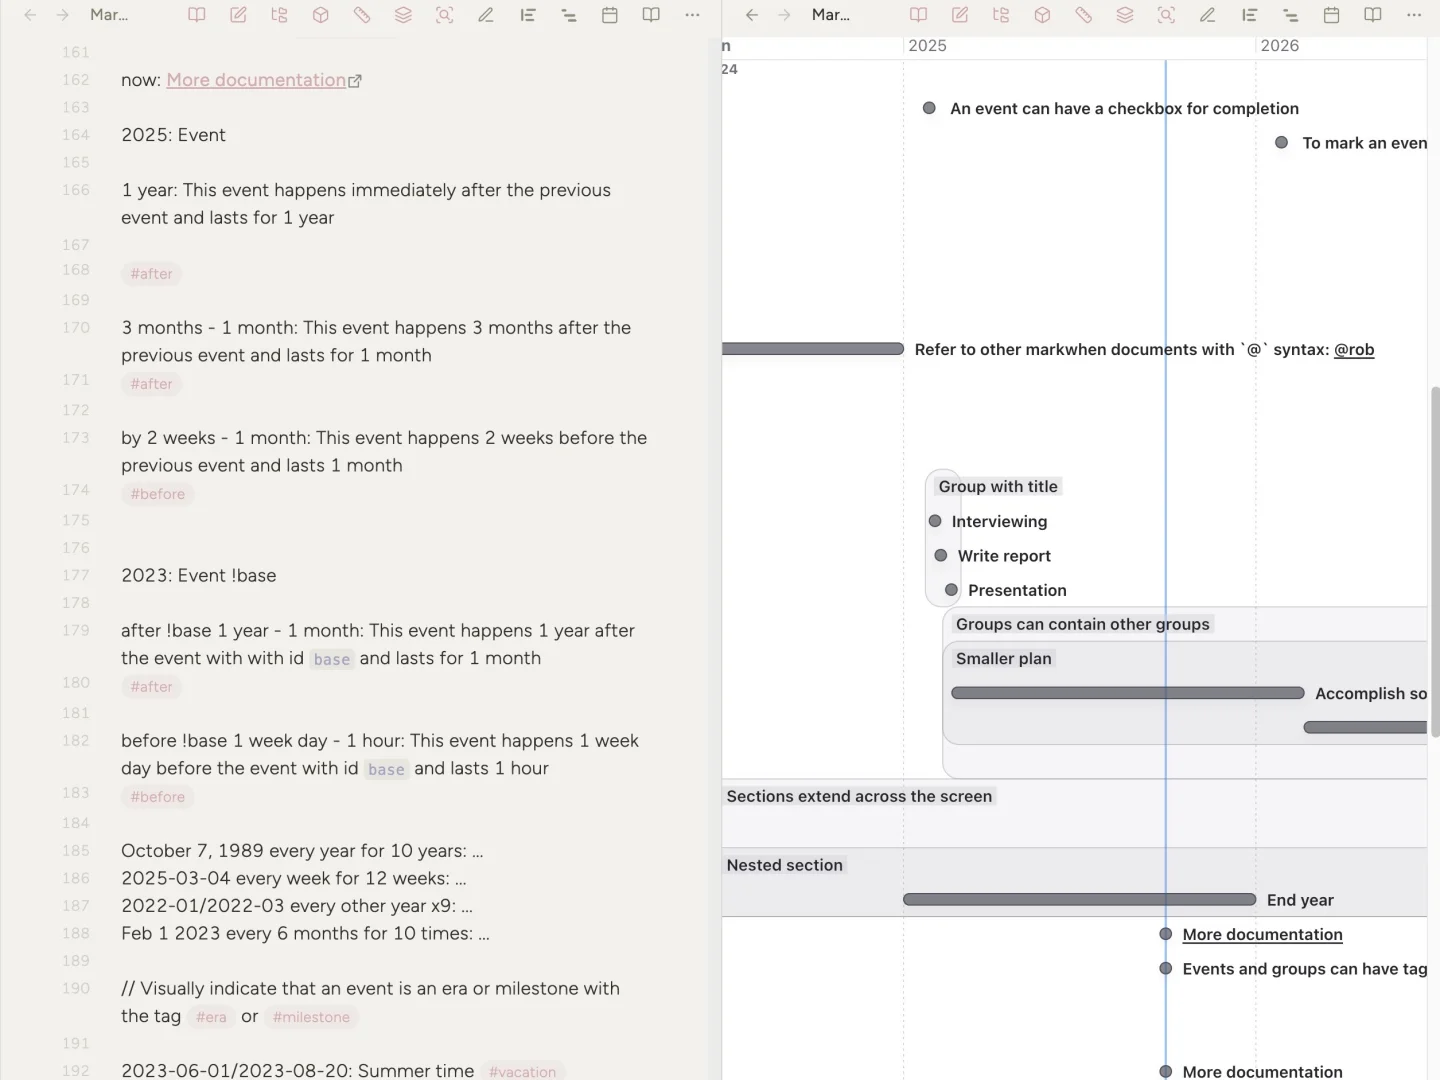Image resolution: width=1440 pixels, height=1080 pixels.
Task: Select the 'Interviewing' event dot
Action: tap(935, 521)
